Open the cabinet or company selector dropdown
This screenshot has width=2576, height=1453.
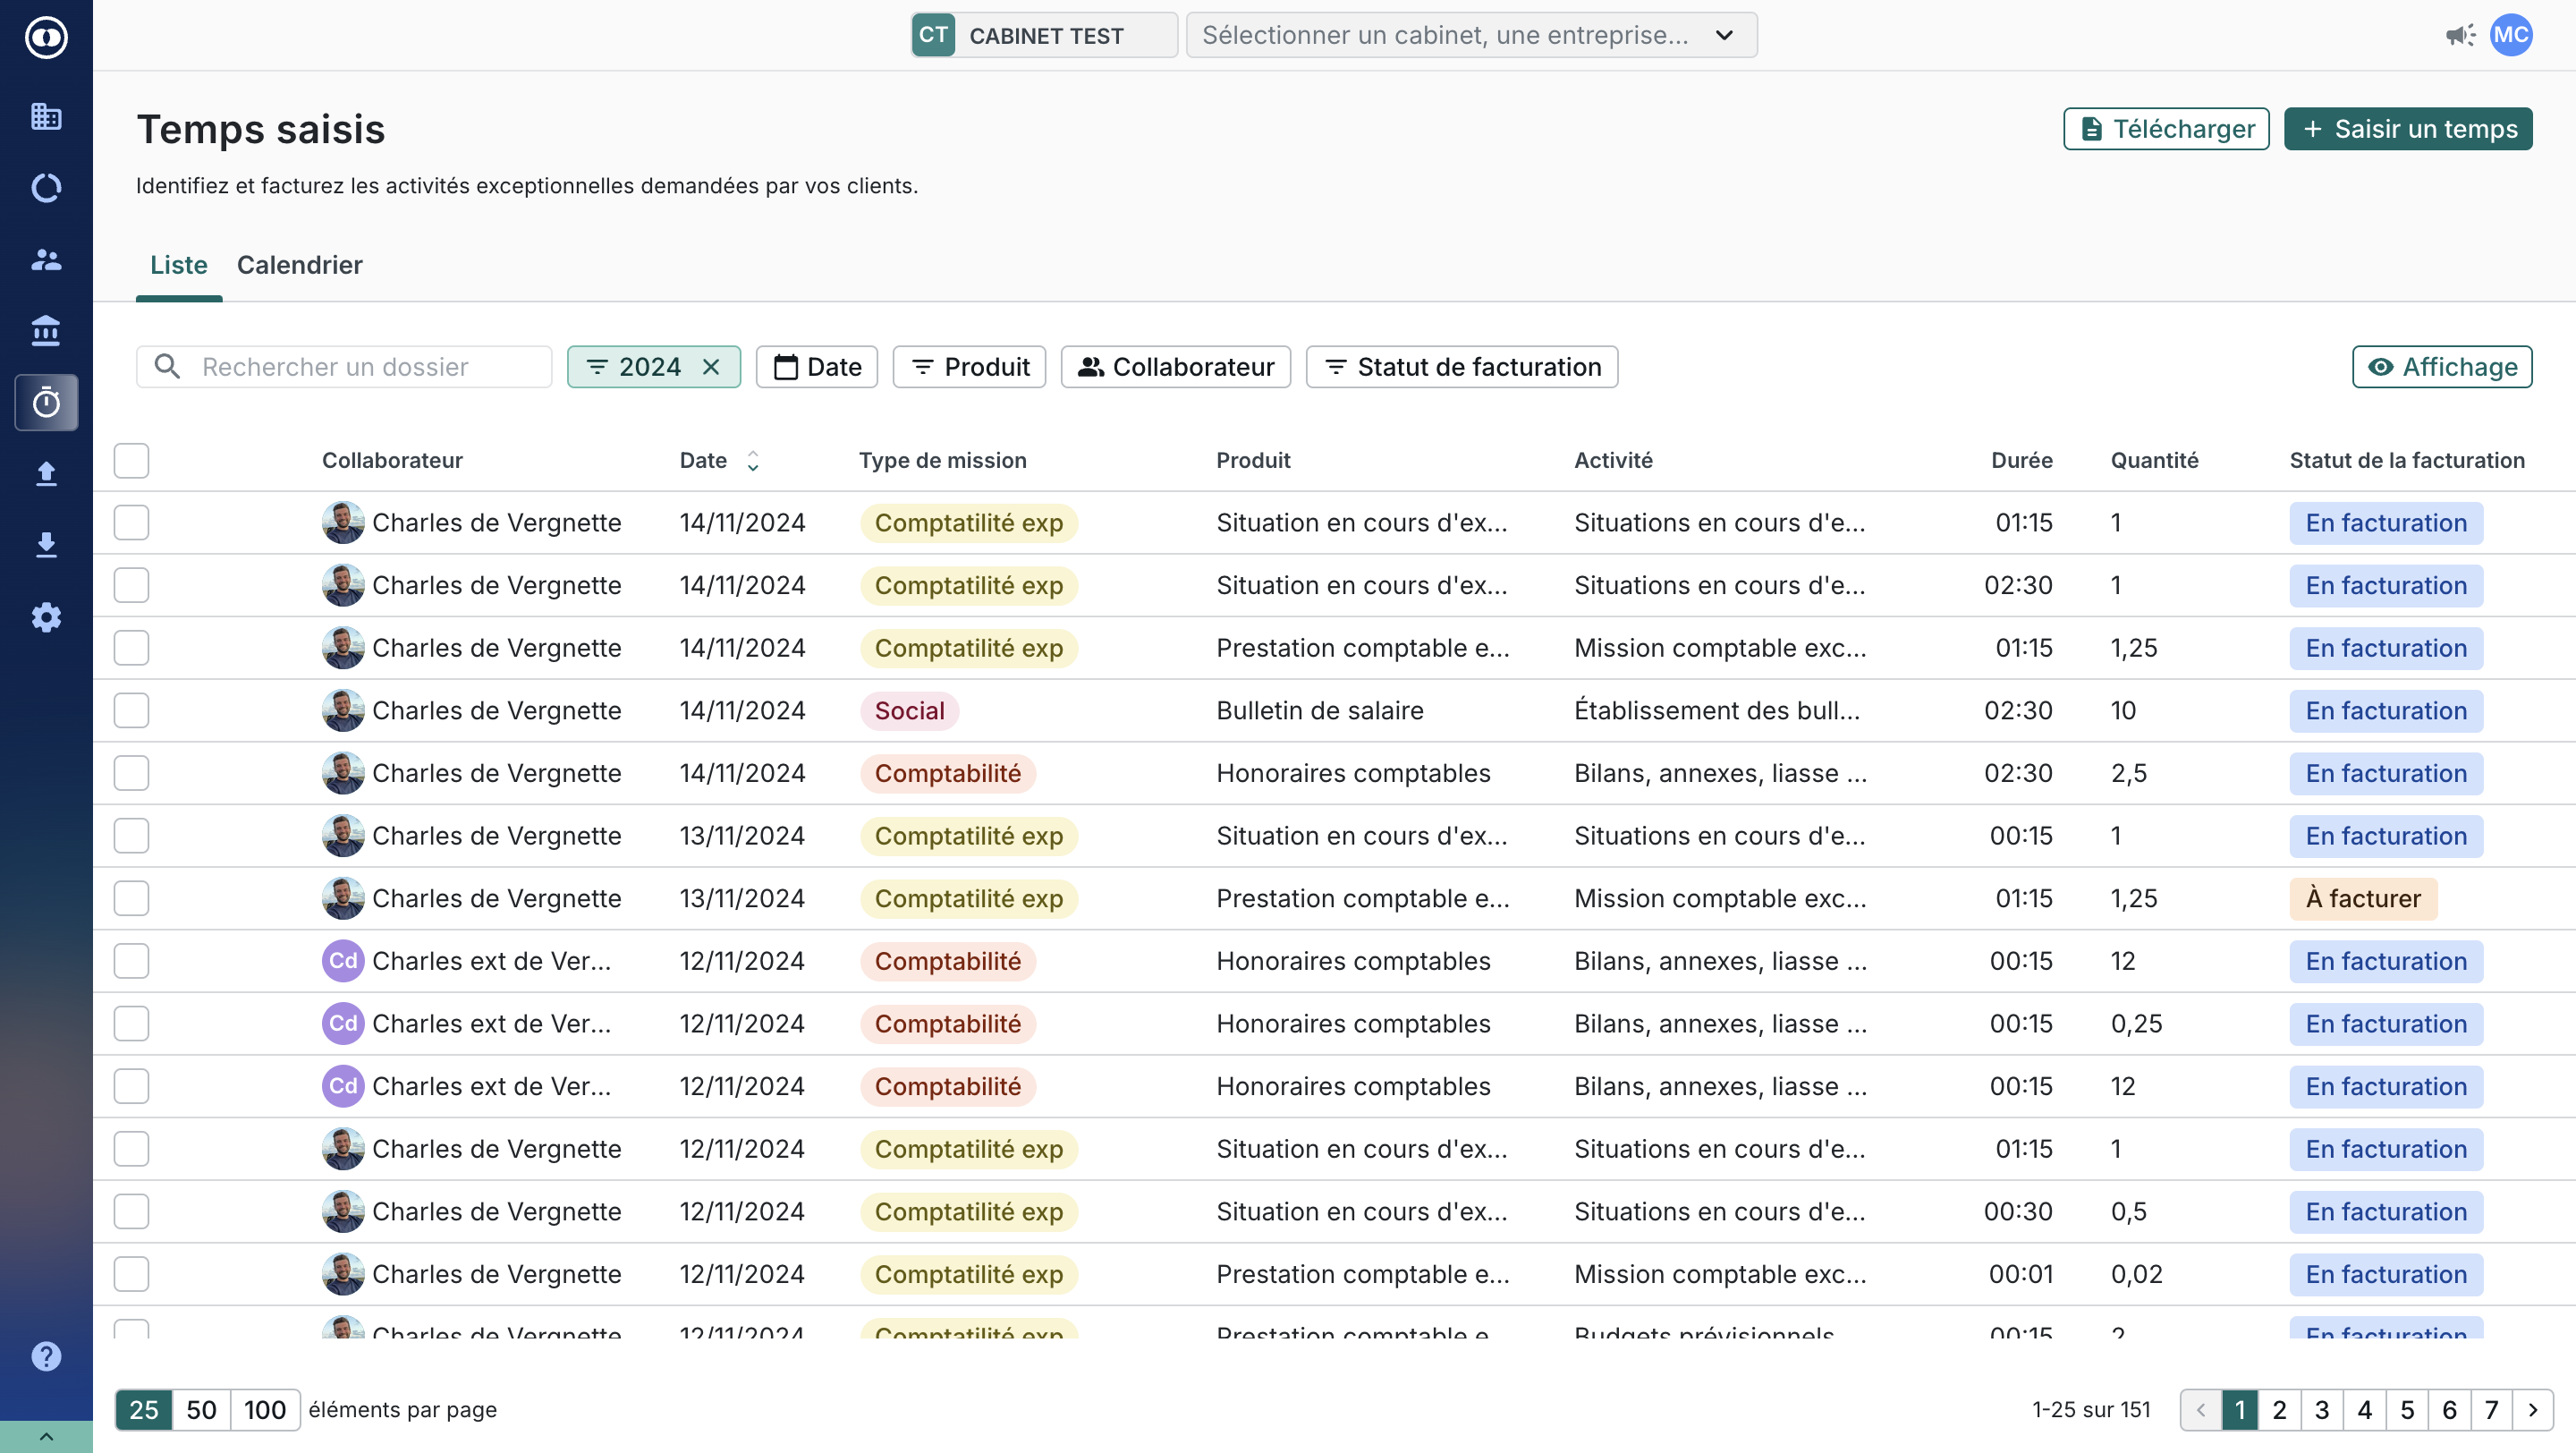(x=1471, y=35)
